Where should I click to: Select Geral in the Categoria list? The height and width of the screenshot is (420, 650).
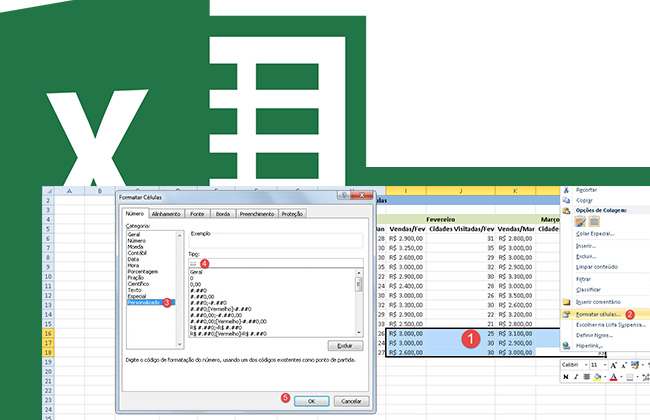tap(133, 234)
